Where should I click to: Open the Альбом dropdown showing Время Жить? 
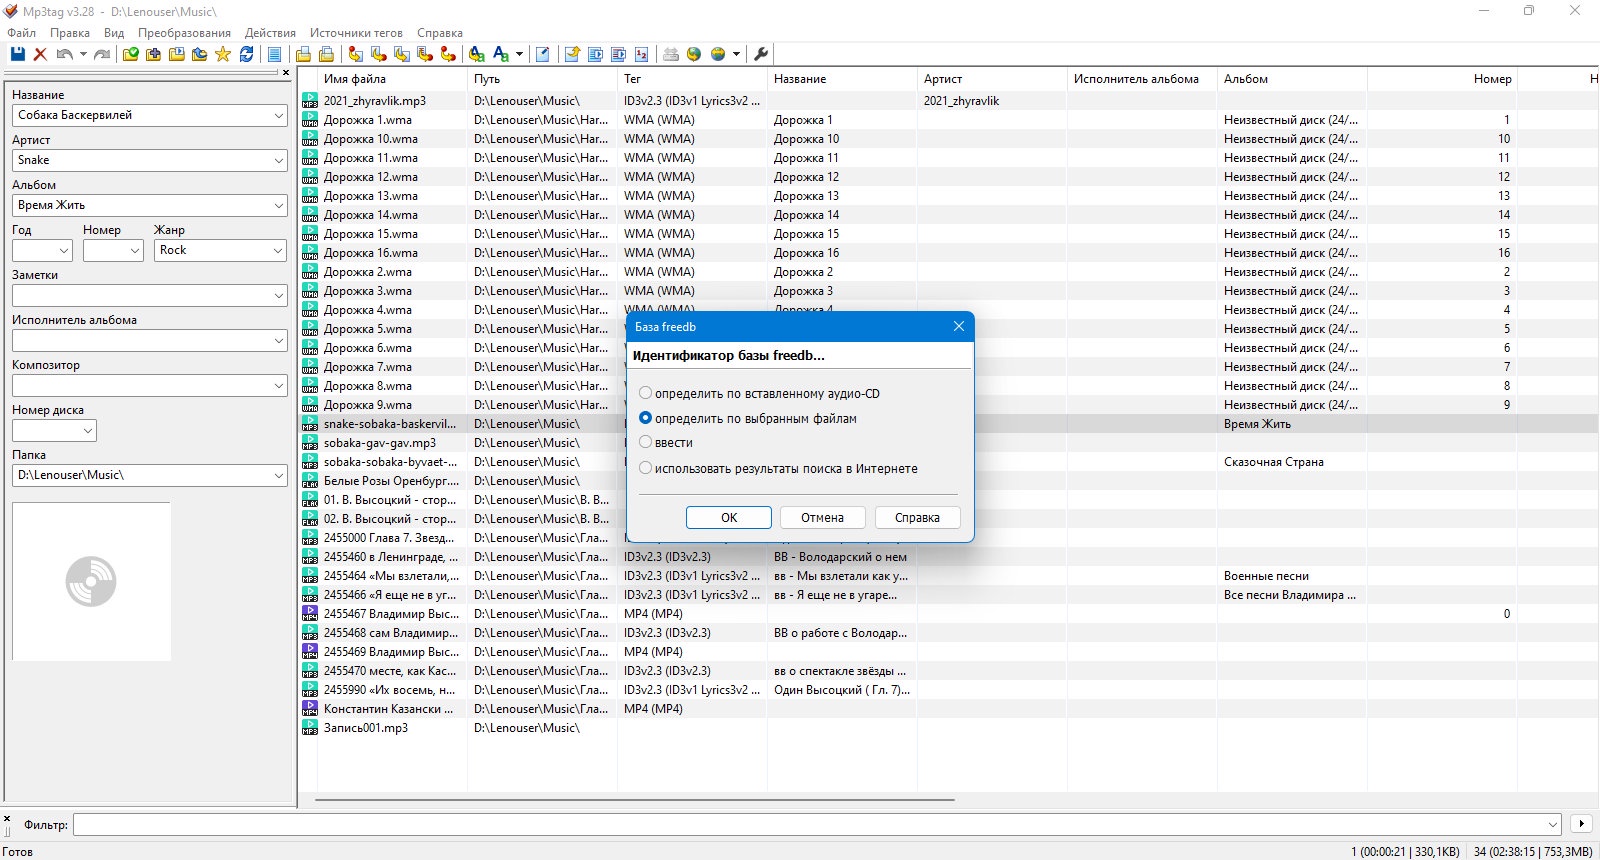click(x=278, y=205)
